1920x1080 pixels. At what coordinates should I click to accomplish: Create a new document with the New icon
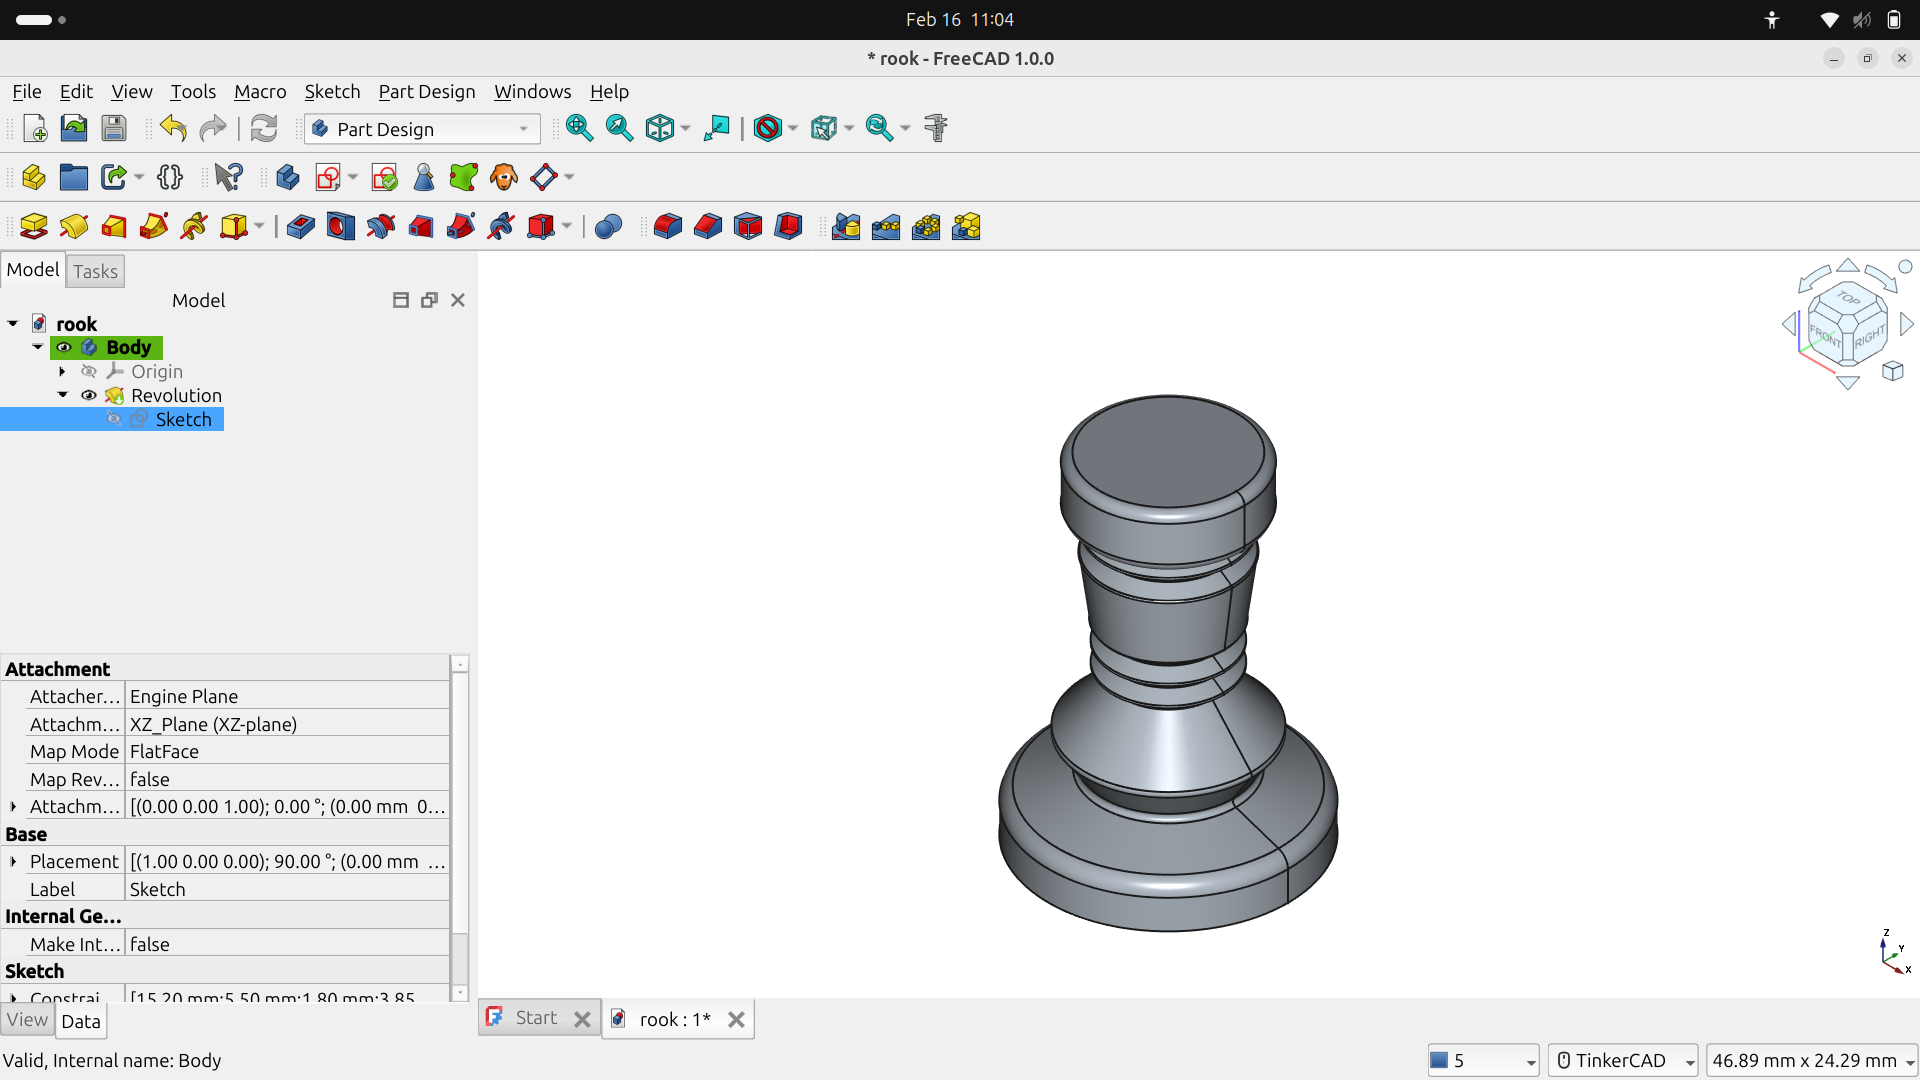click(x=35, y=128)
